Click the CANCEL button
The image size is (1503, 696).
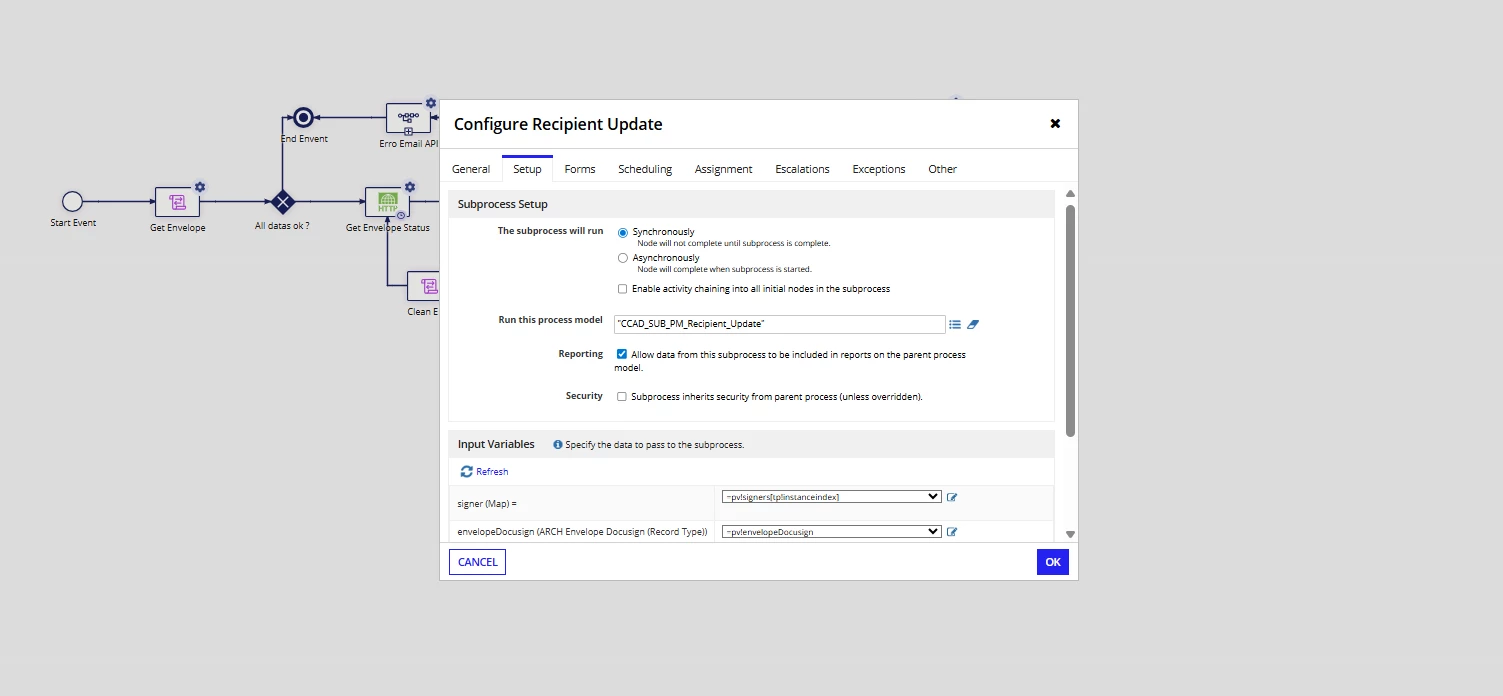tap(477, 562)
